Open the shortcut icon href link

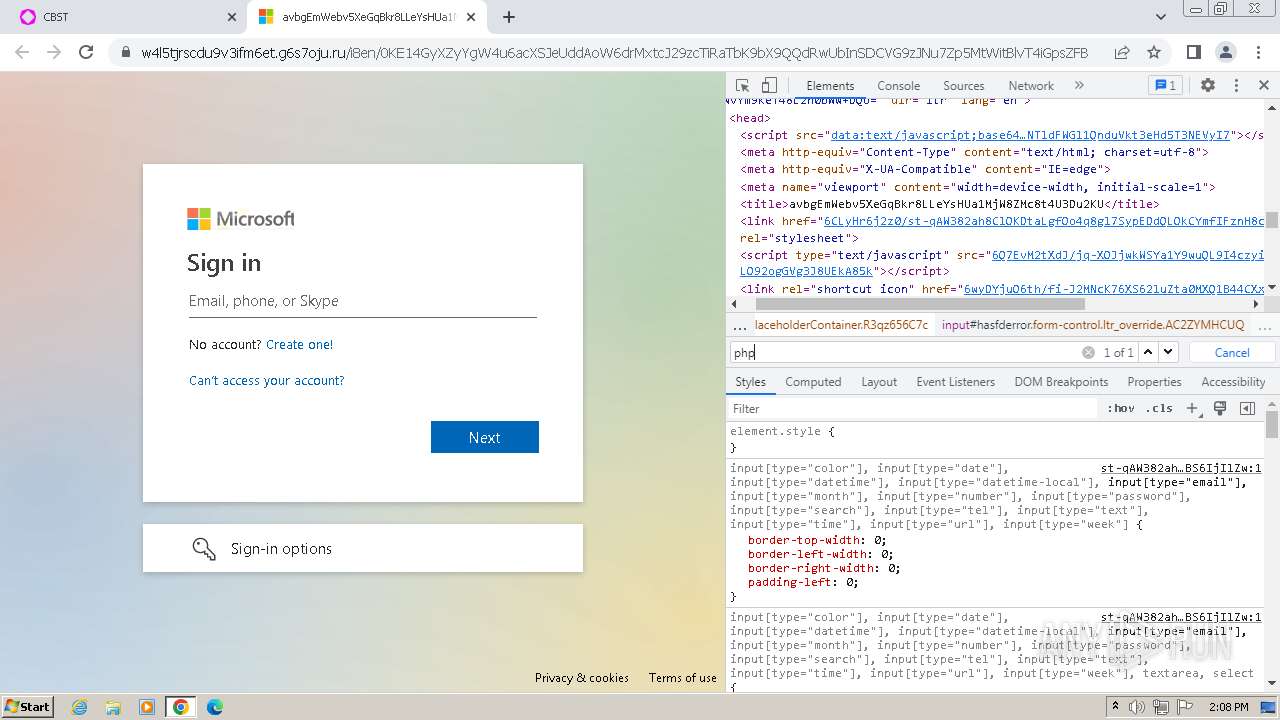click(1114, 289)
